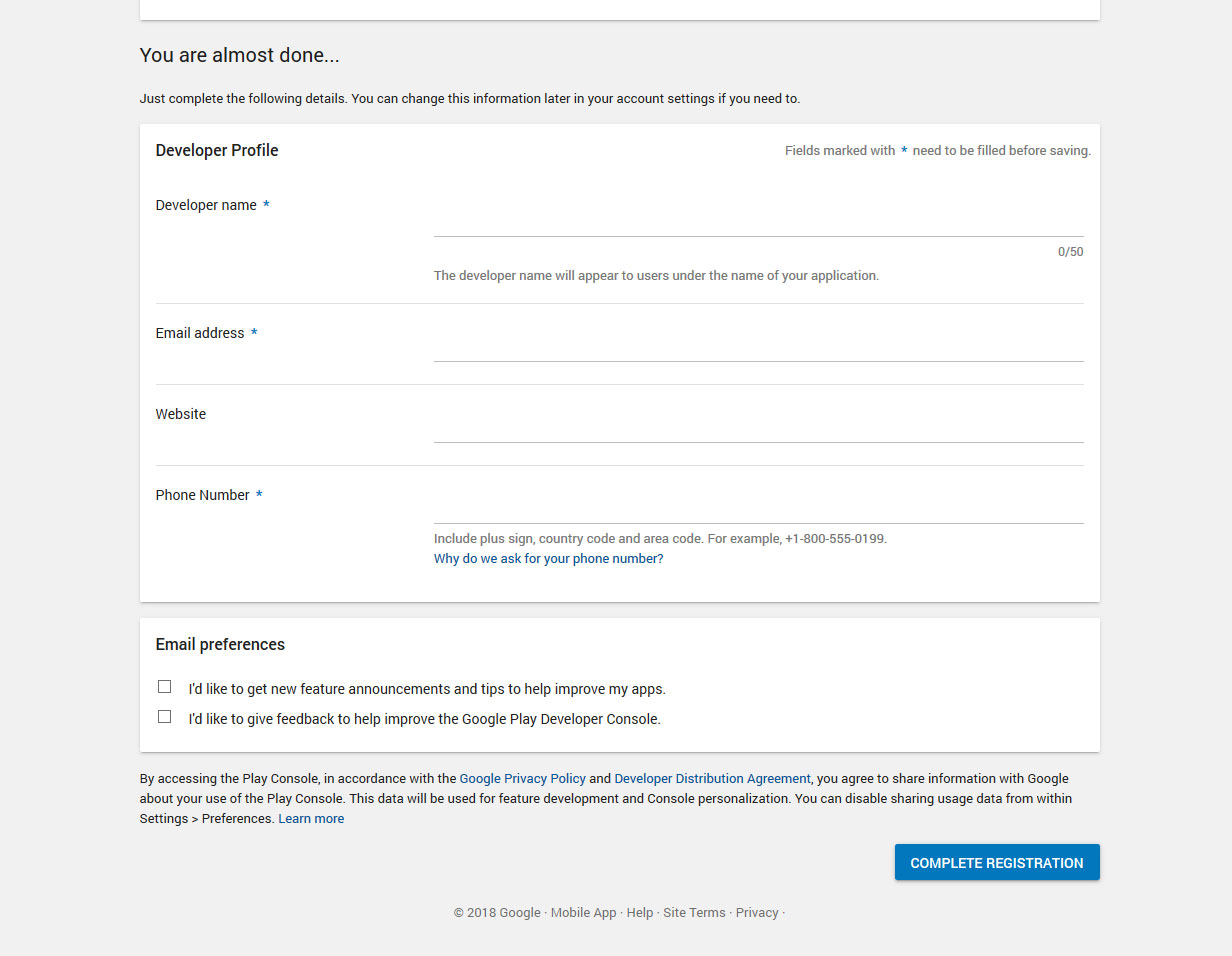The height and width of the screenshot is (956, 1232).
Task: Click into the Phone Number field
Action: (758, 509)
